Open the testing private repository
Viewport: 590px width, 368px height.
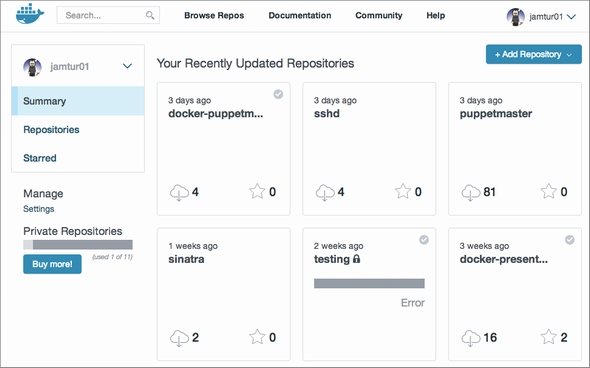pos(332,259)
